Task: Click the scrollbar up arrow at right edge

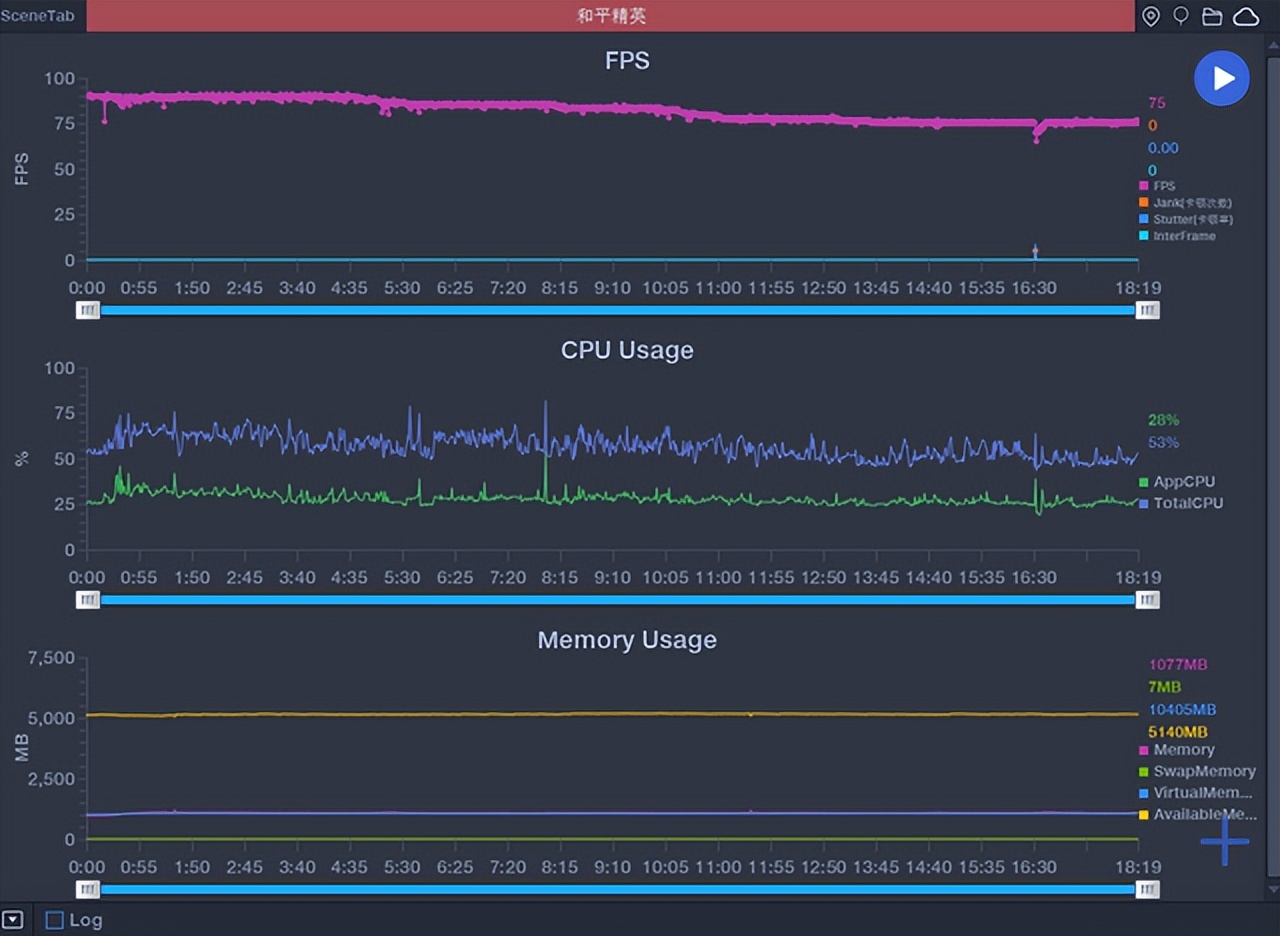Action: 1273,47
